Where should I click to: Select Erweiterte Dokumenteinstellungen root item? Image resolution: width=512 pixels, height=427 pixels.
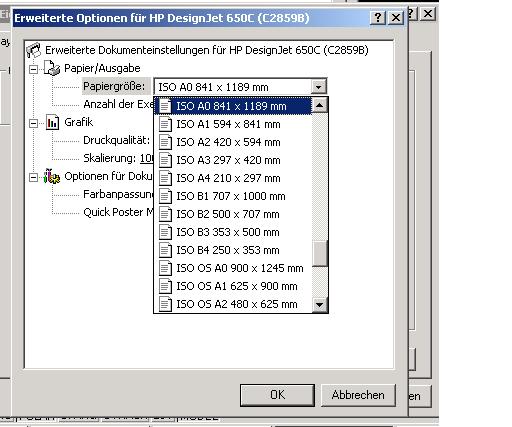pos(207,50)
